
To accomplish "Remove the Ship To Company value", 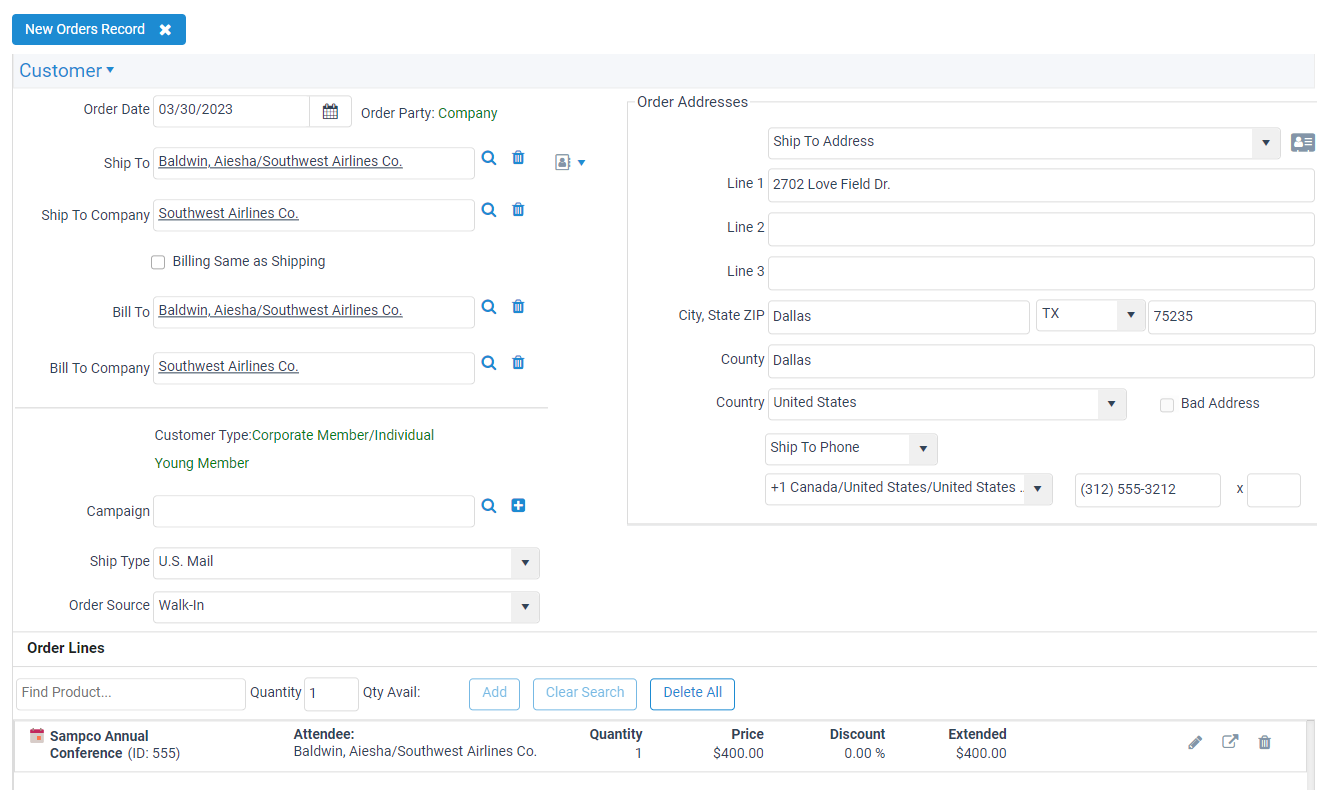I will pyautogui.click(x=518, y=210).
